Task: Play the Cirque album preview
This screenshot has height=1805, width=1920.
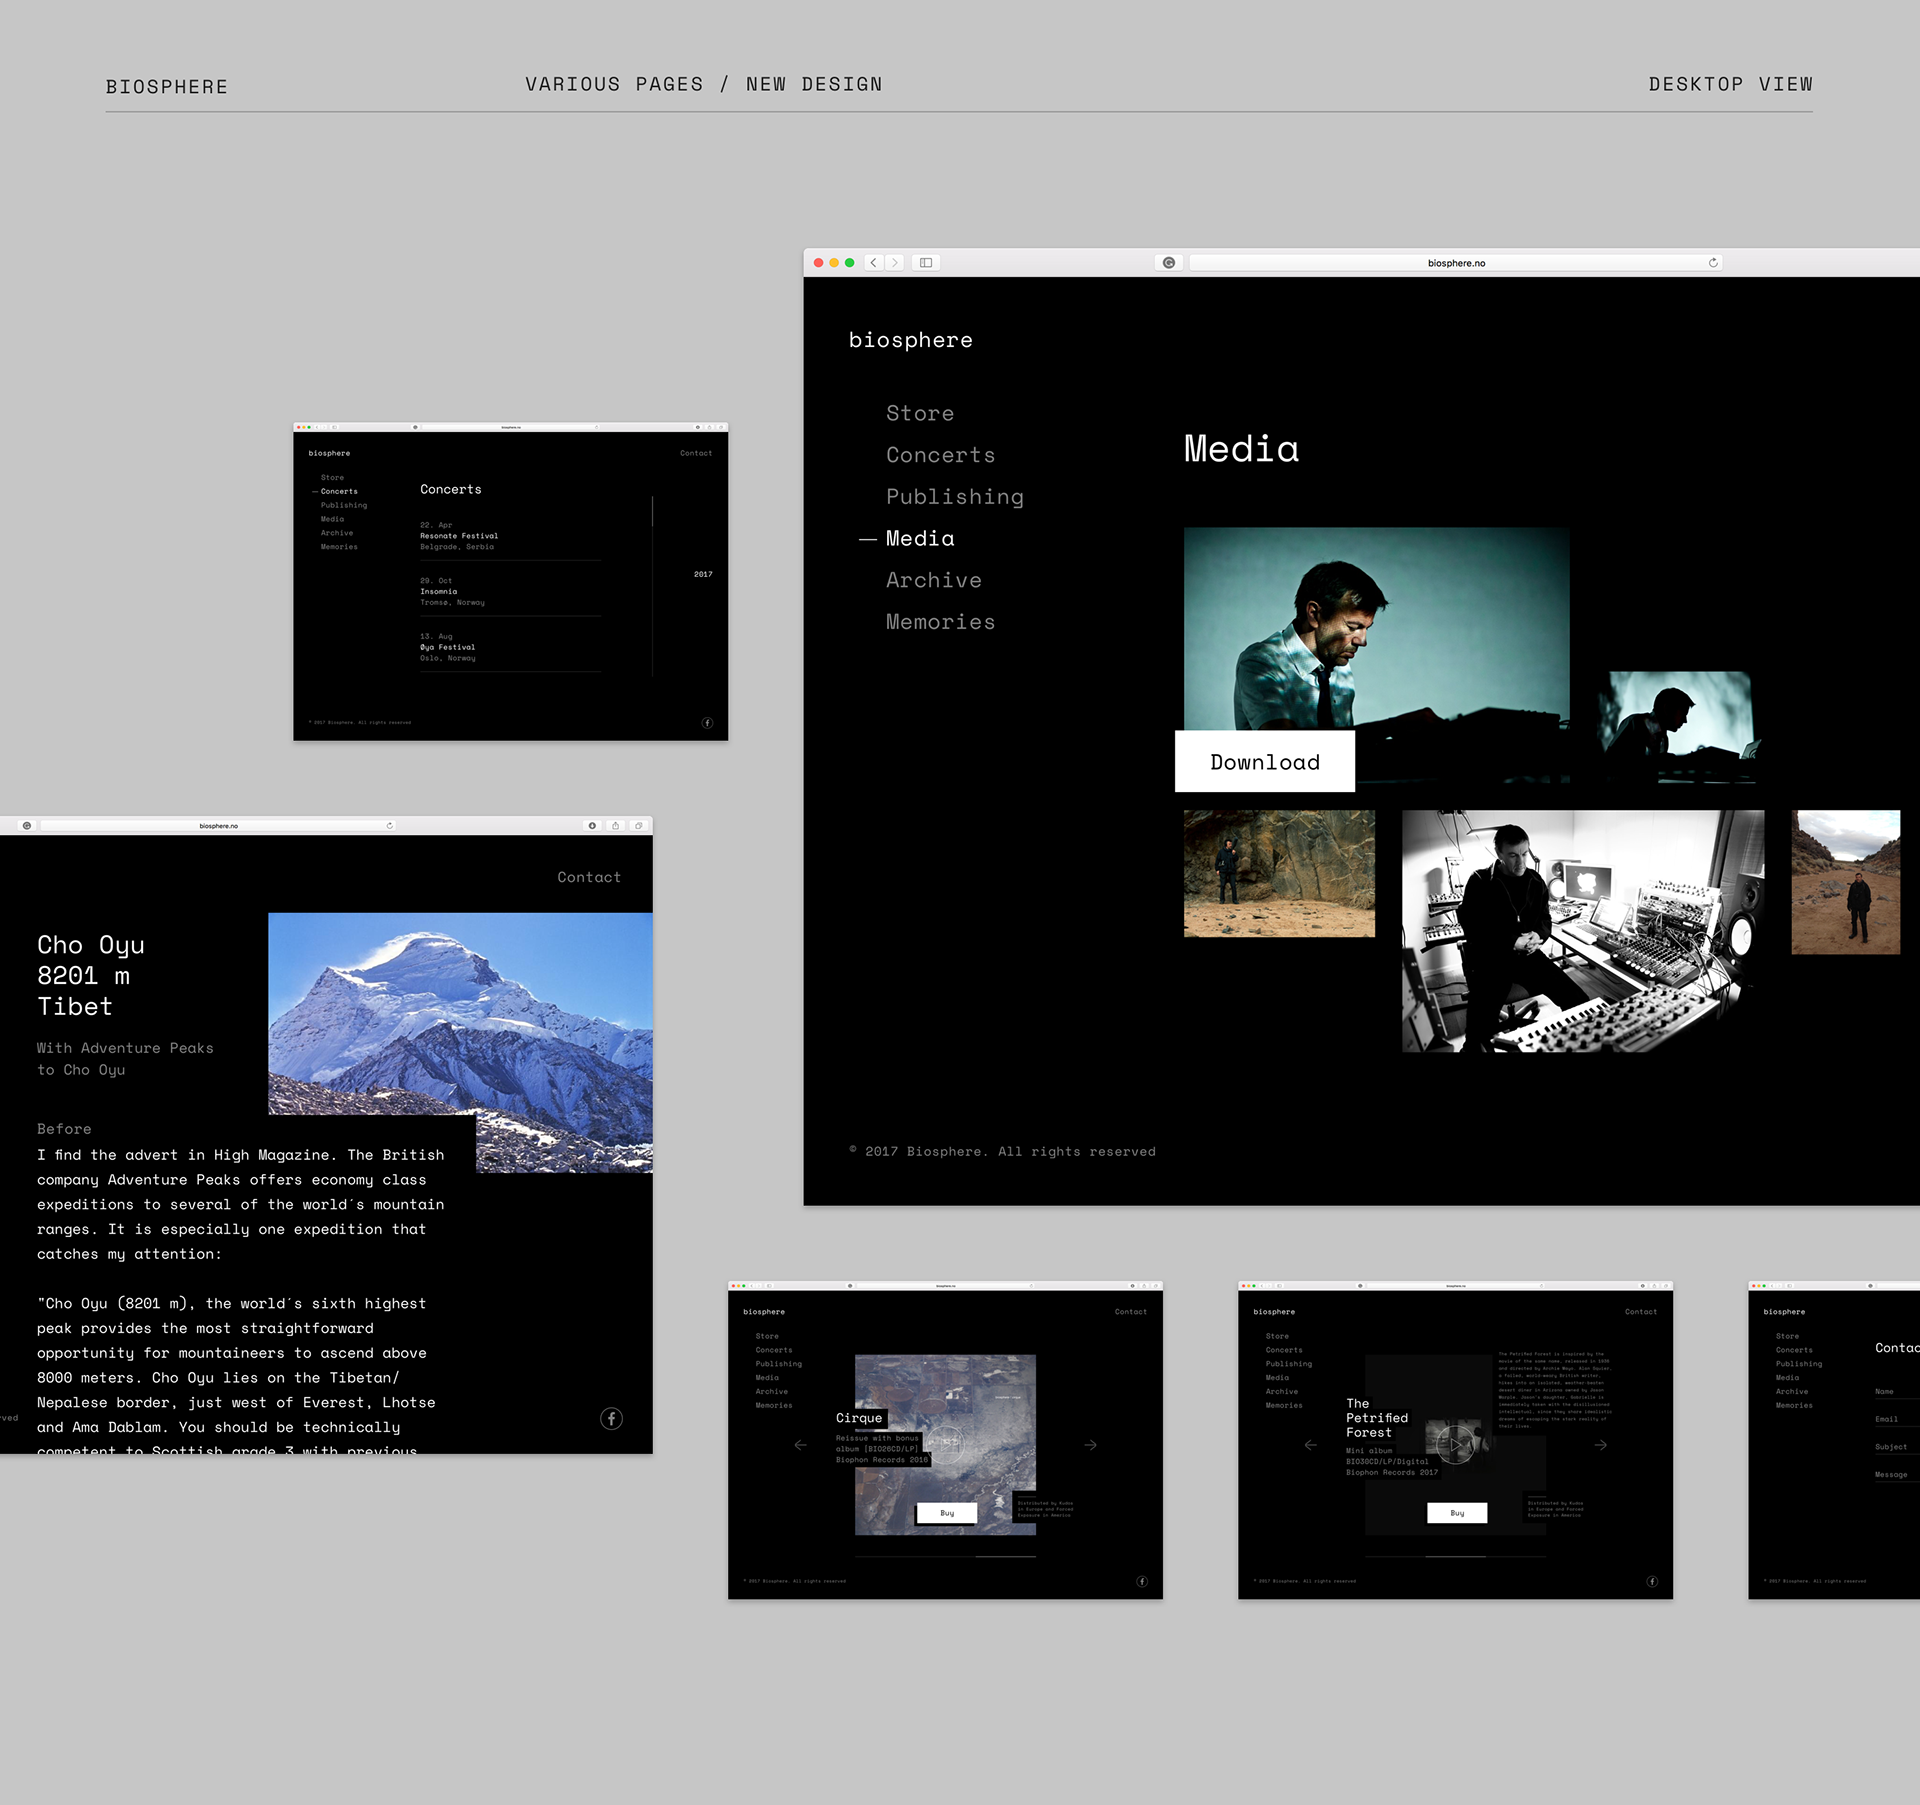Action: pos(946,1443)
